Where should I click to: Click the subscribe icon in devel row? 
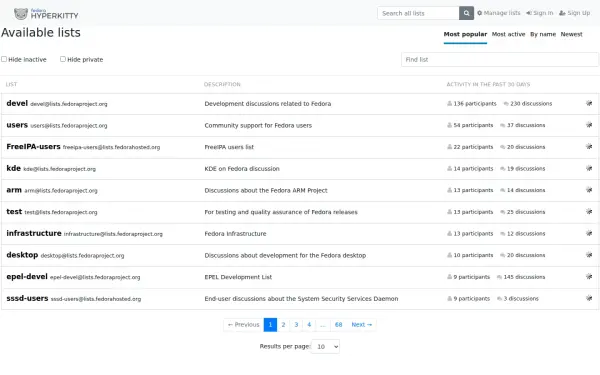[589, 103]
